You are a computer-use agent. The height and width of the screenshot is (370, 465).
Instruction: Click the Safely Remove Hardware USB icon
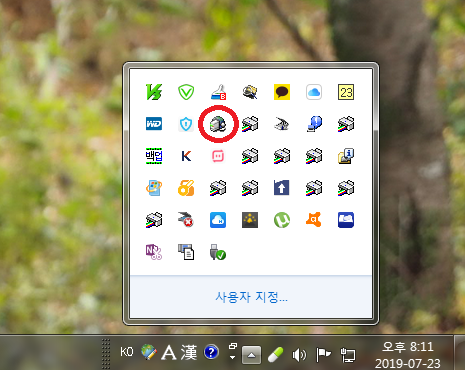click(218, 252)
